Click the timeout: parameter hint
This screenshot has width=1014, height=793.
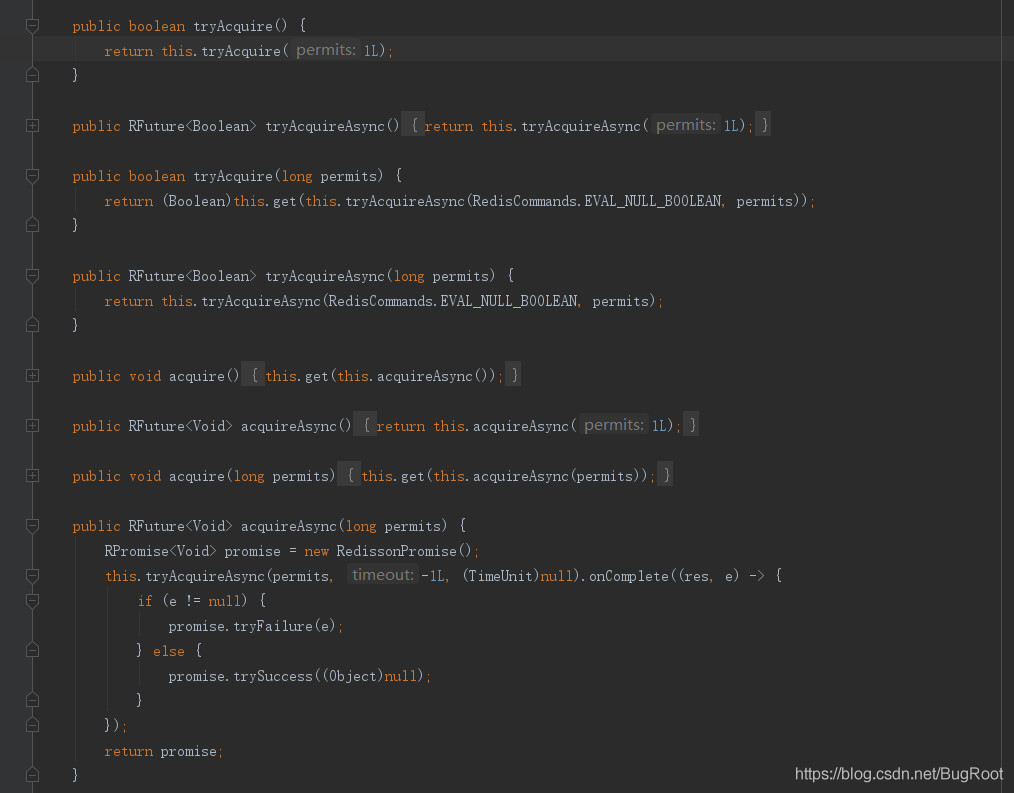click(x=383, y=574)
